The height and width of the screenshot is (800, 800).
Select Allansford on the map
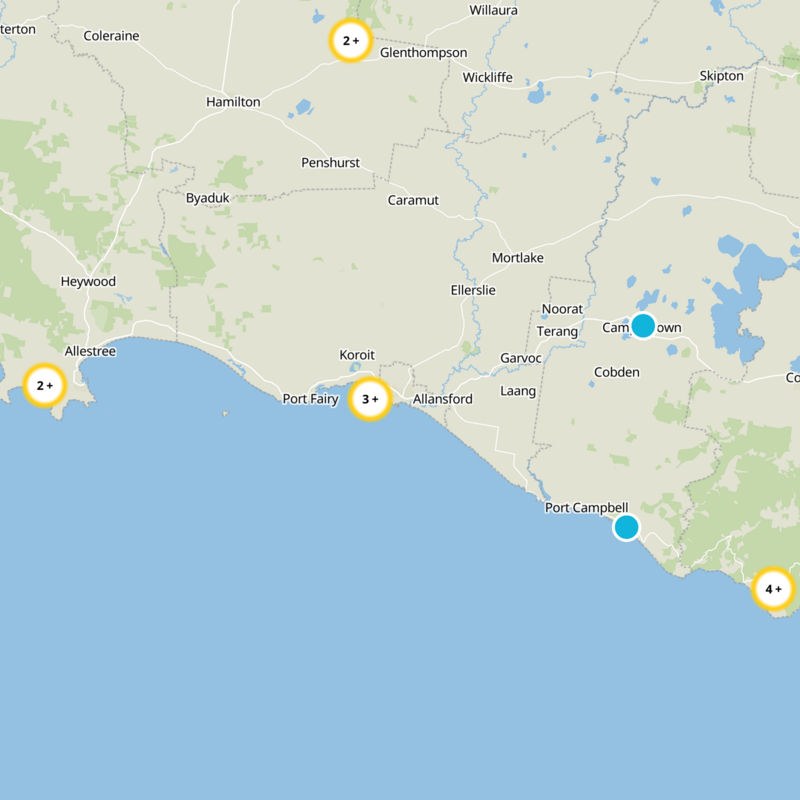click(443, 399)
